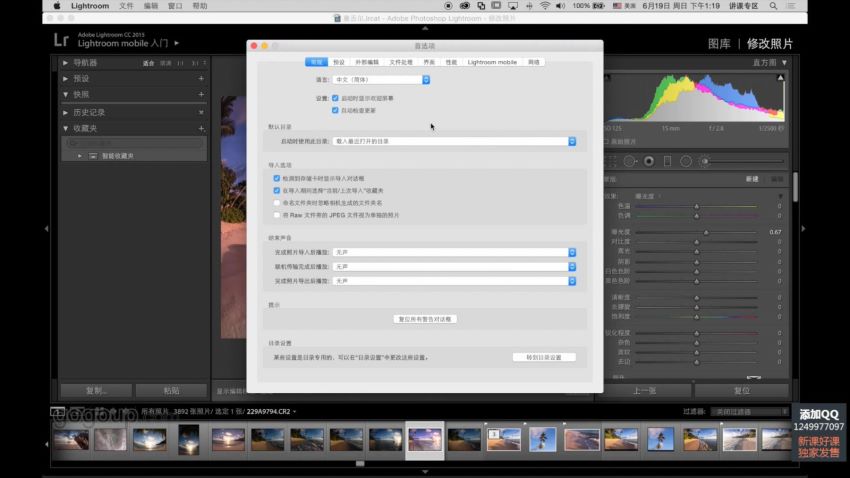This screenshot has height=478, width=850.
Task: Collapse the left panel group arrow
Action: [47, 229]
